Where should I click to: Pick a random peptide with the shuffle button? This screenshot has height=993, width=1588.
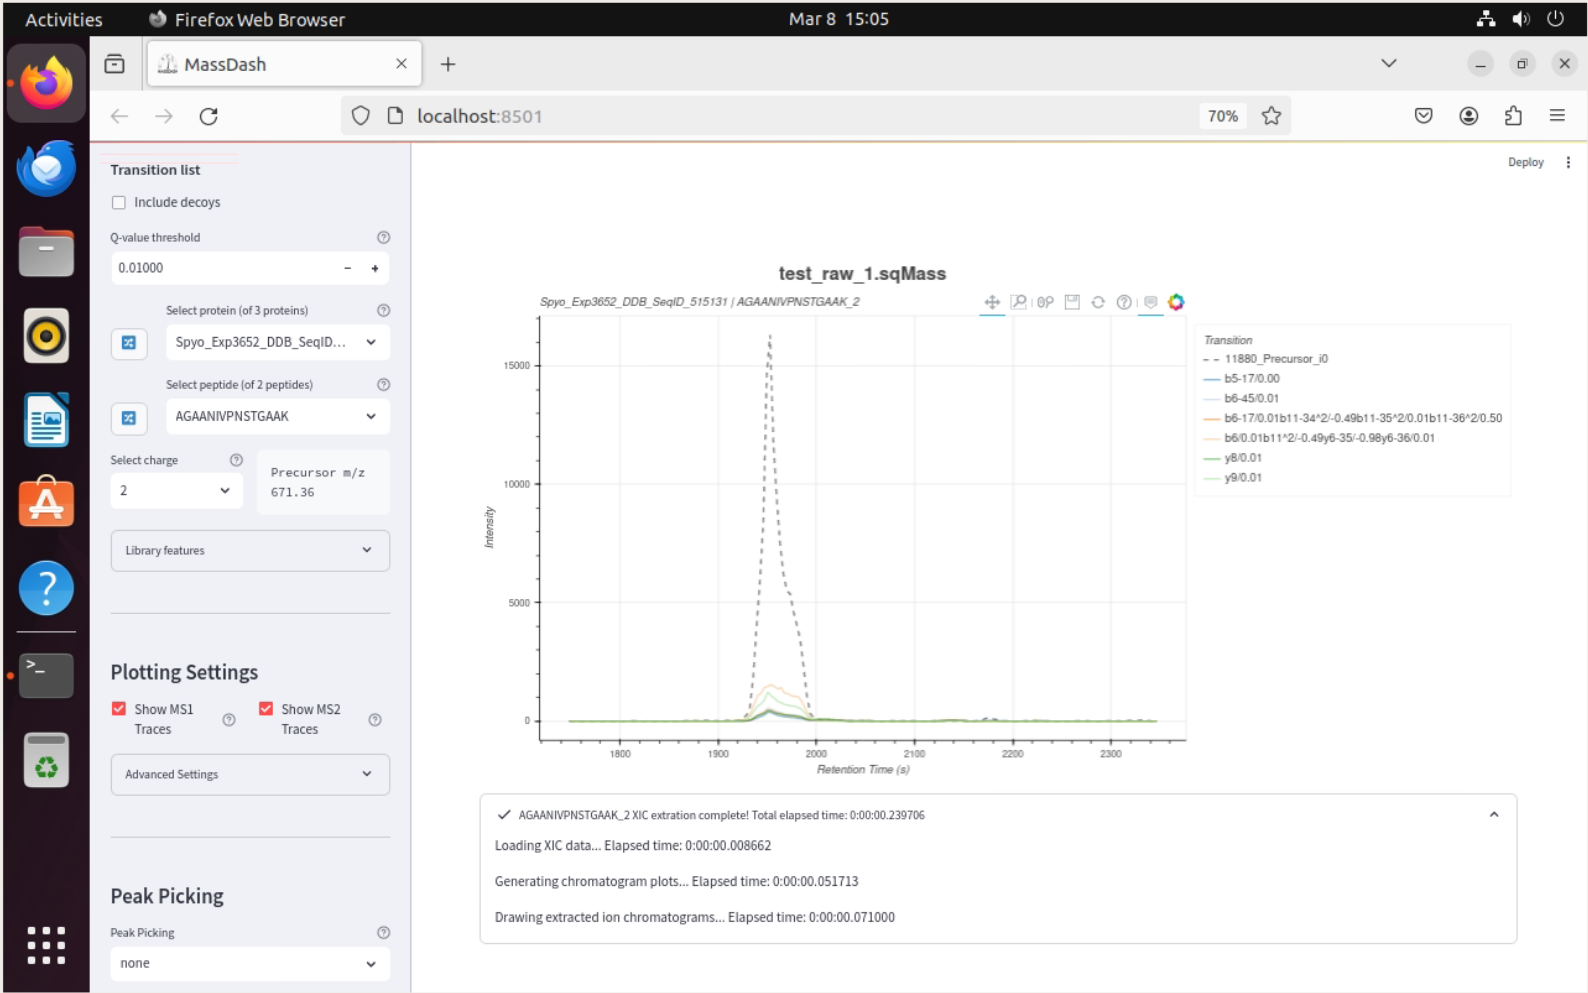(129, 418)
